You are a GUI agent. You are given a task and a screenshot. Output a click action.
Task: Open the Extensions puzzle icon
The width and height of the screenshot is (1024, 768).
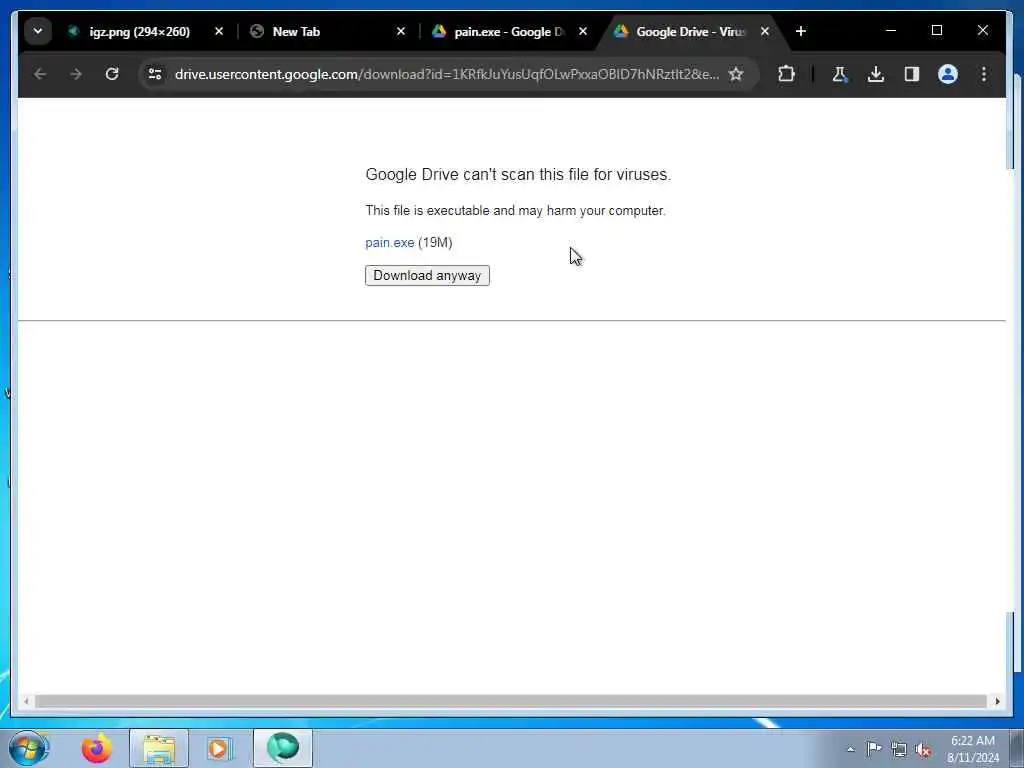tap(786, 74)
